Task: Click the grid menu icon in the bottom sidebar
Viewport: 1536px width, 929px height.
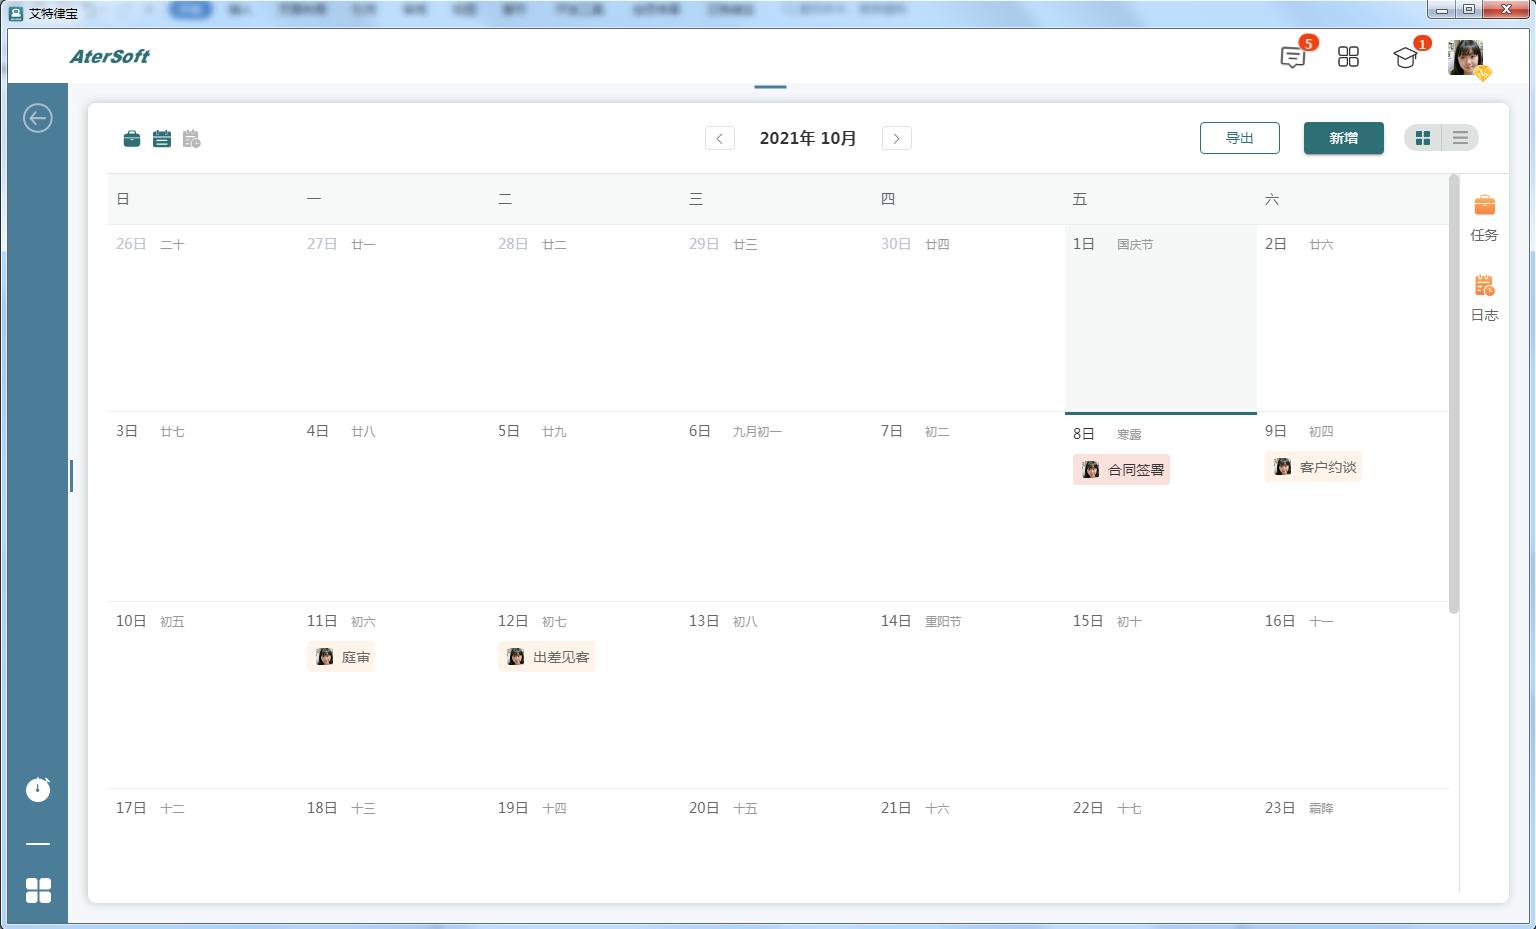Action: coord(38,890)
